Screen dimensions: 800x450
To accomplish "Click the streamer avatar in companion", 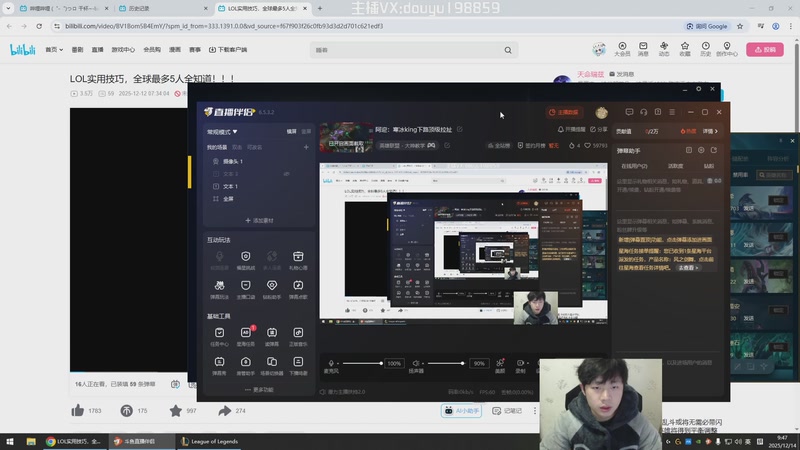I will (x=602, y=112).
